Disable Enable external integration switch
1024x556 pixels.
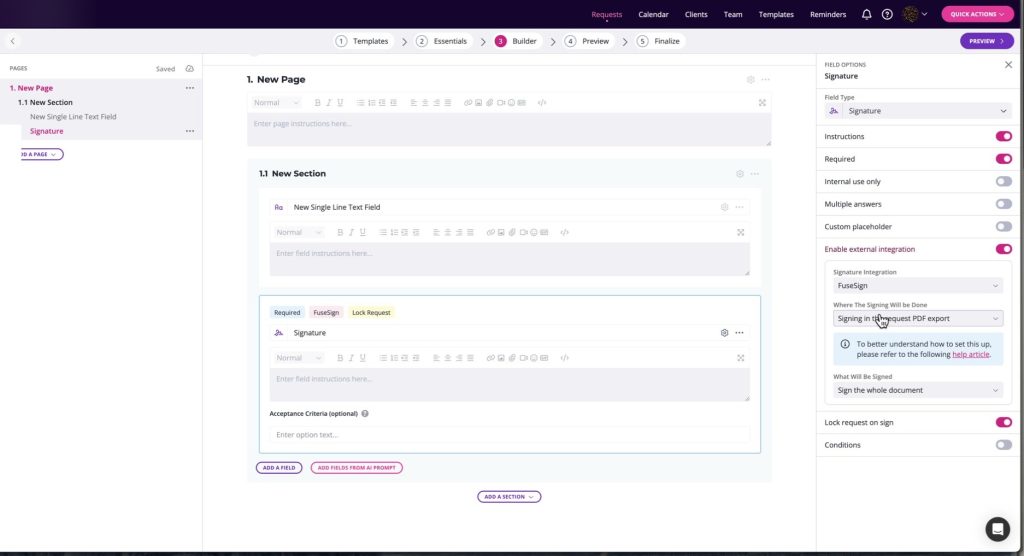click(1003, 249)
